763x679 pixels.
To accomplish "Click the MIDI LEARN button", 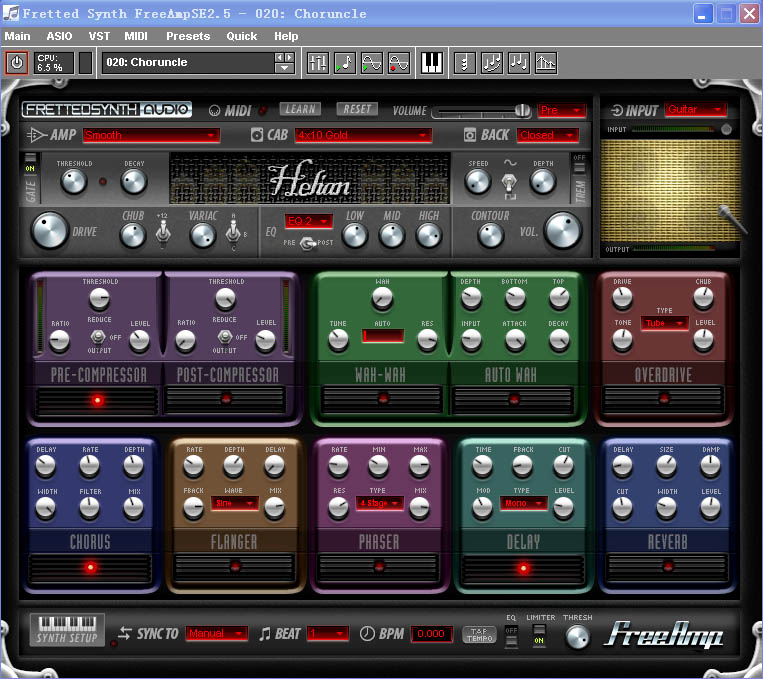I will pyautogui.click(x=300, y=109).
